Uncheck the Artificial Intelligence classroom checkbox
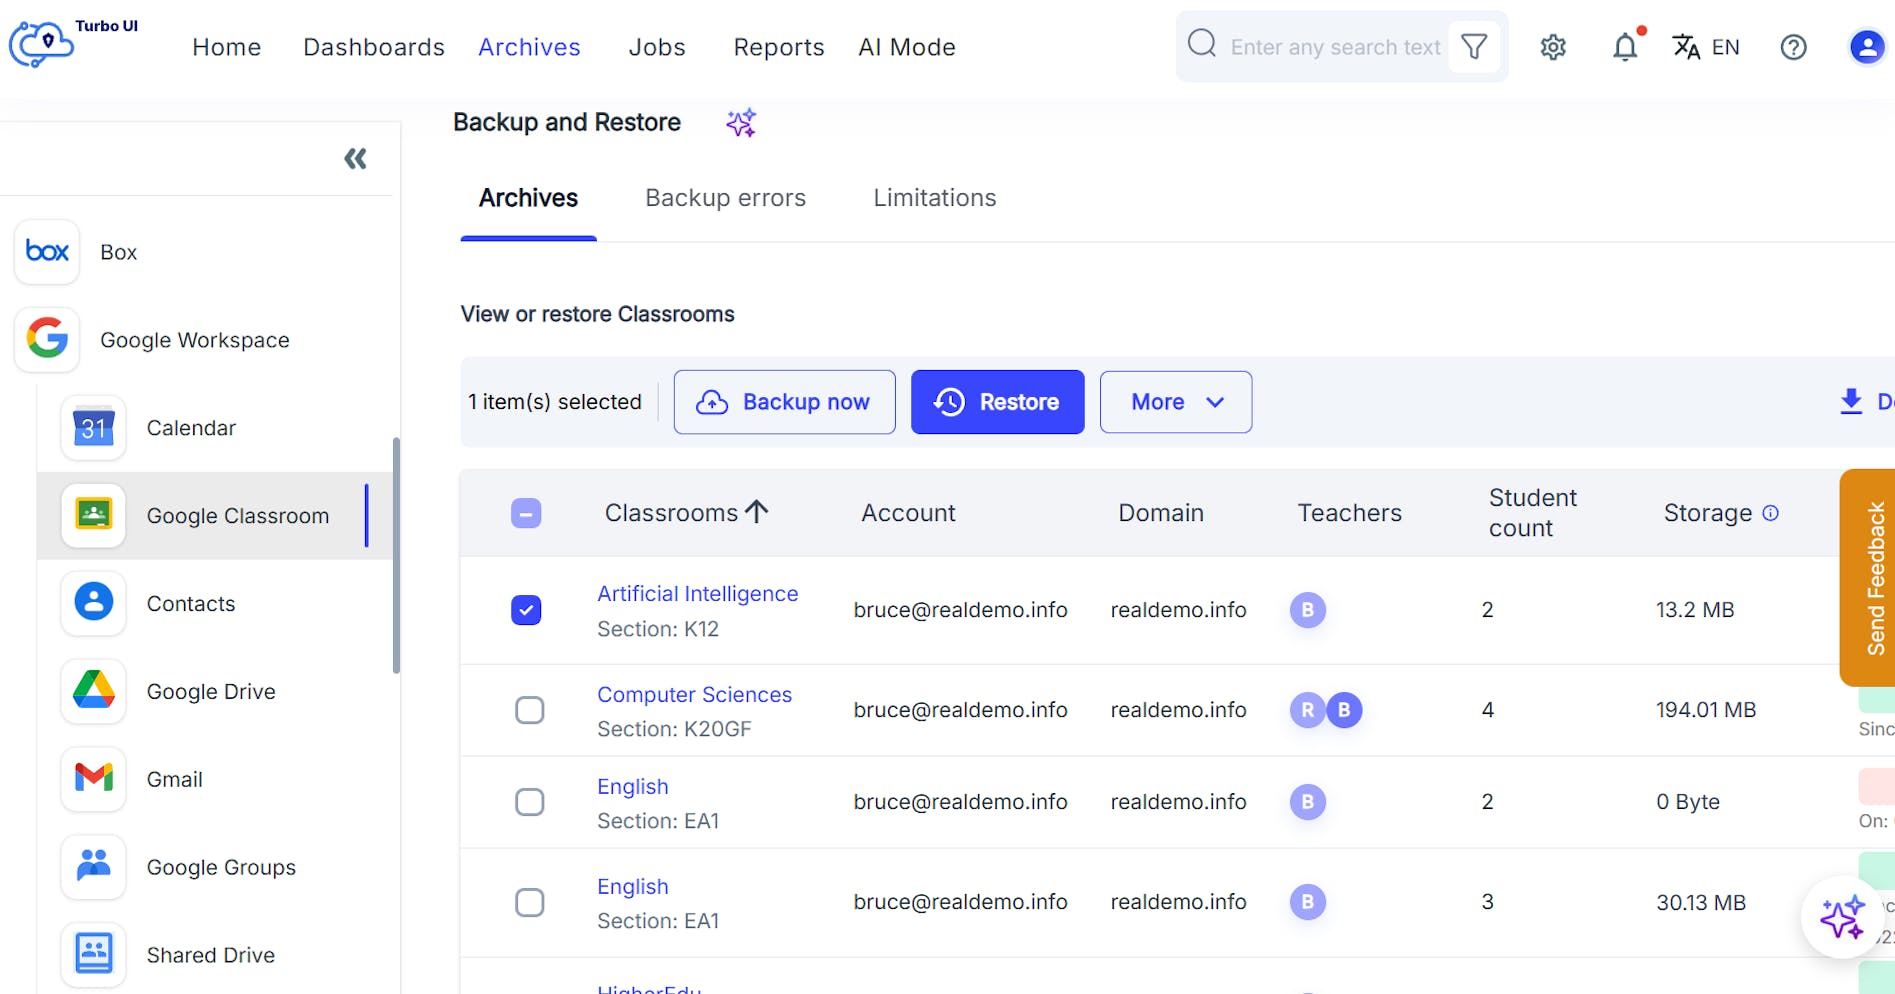 (526, 610)
